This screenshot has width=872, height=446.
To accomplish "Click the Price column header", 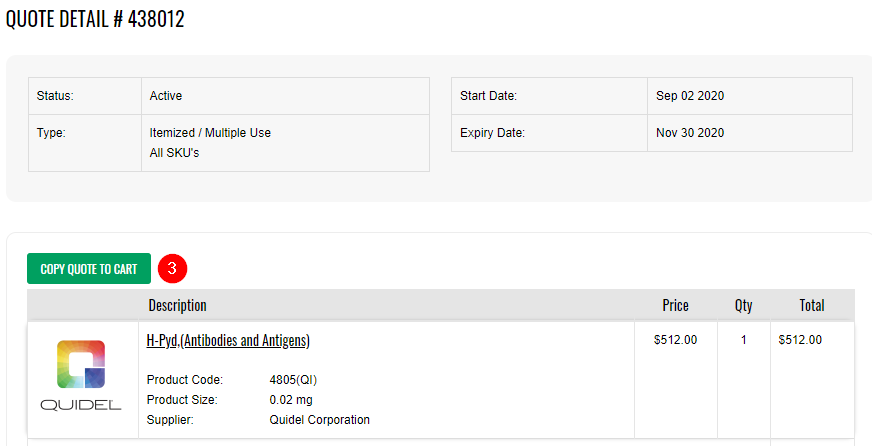I will tap(675, 305).
